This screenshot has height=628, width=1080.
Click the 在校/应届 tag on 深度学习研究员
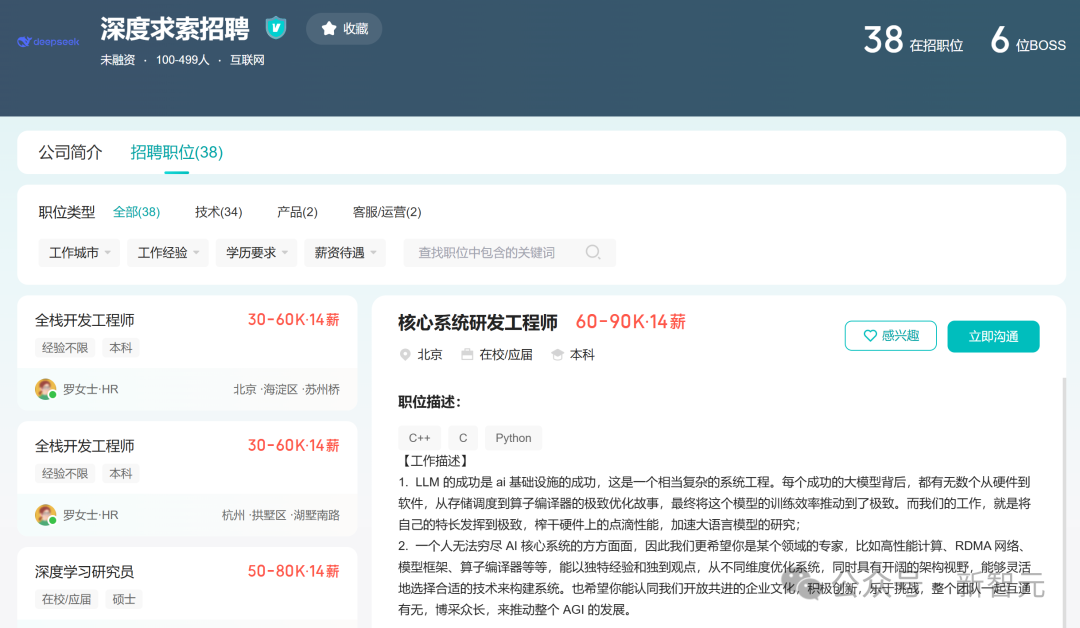pyautogui.click(x=66, y=599)
